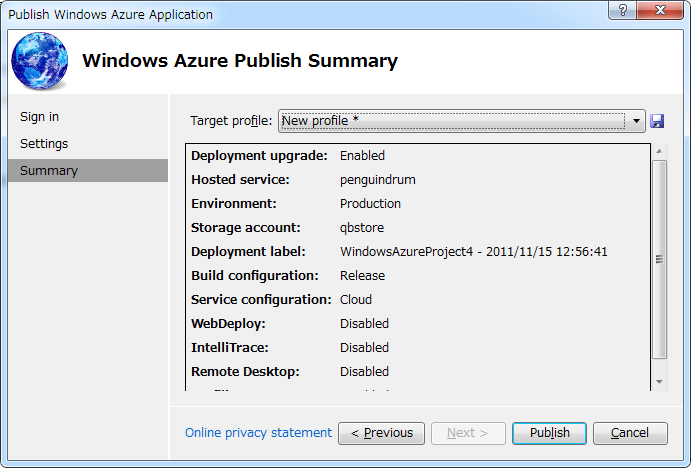This screenshot has width=691, height=468.
Task: Open the Online privacy statement link
Action: (x=258, y=433)
